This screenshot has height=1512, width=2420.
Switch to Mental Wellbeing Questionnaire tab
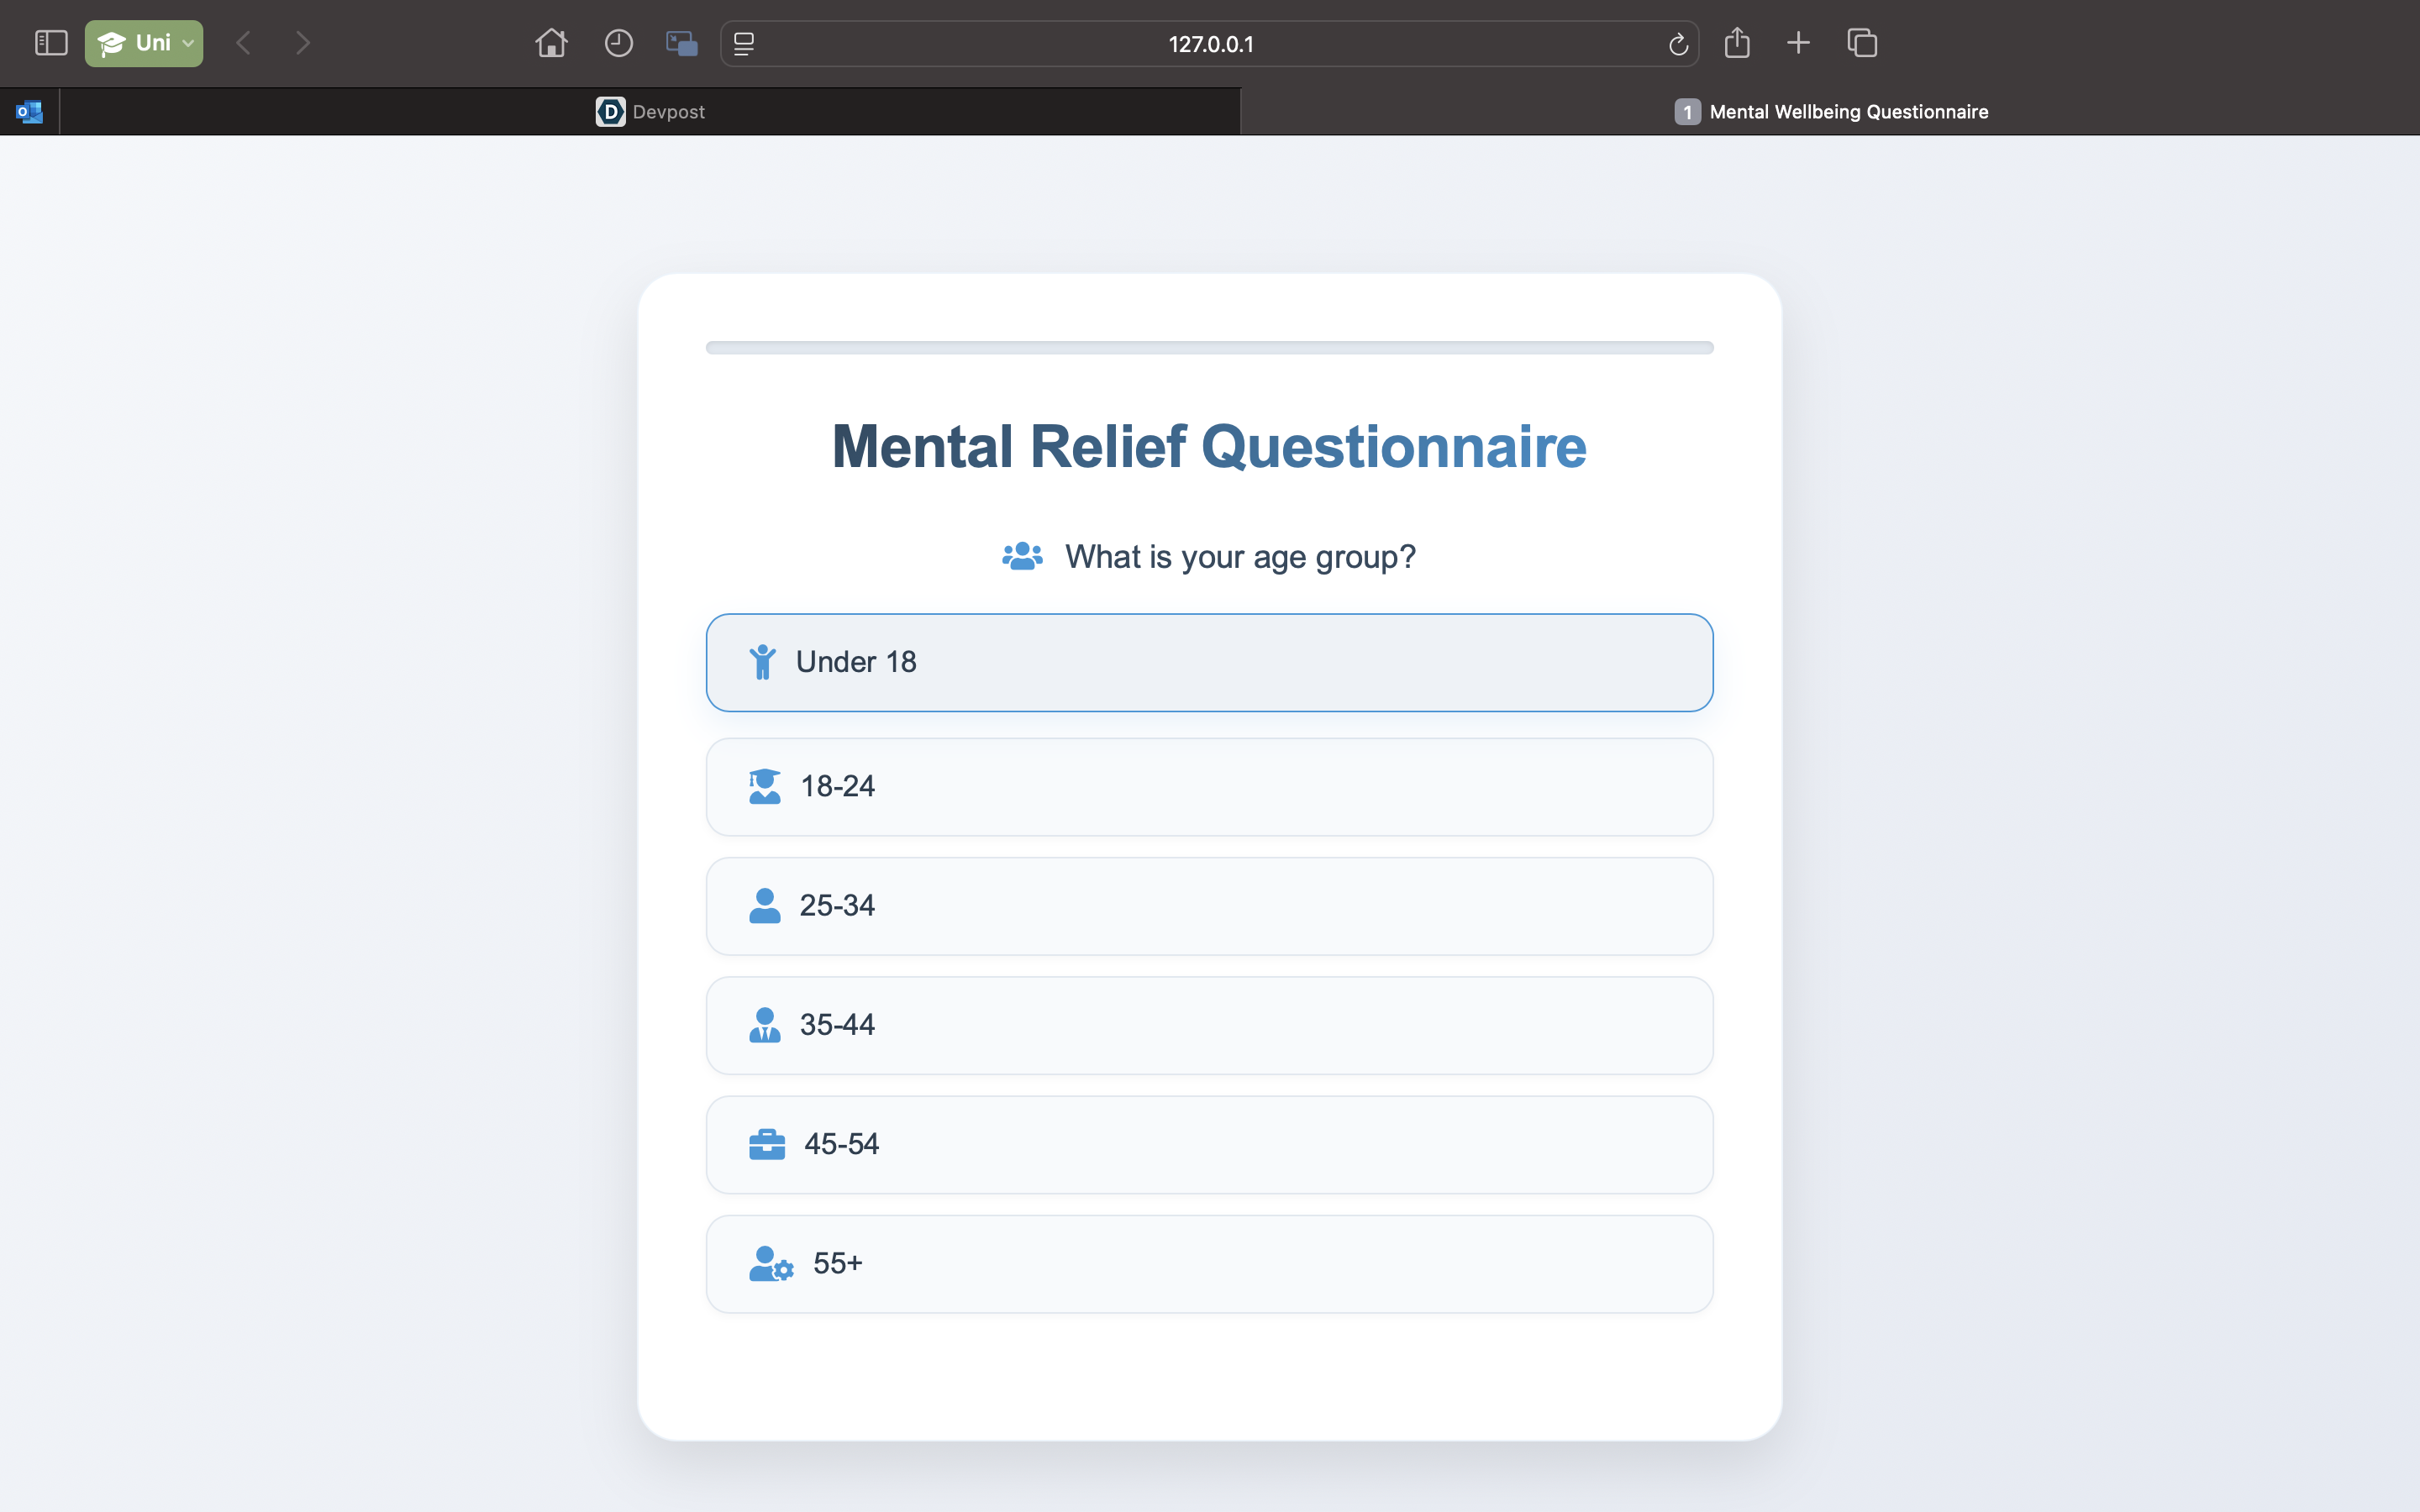[1830, 112]
